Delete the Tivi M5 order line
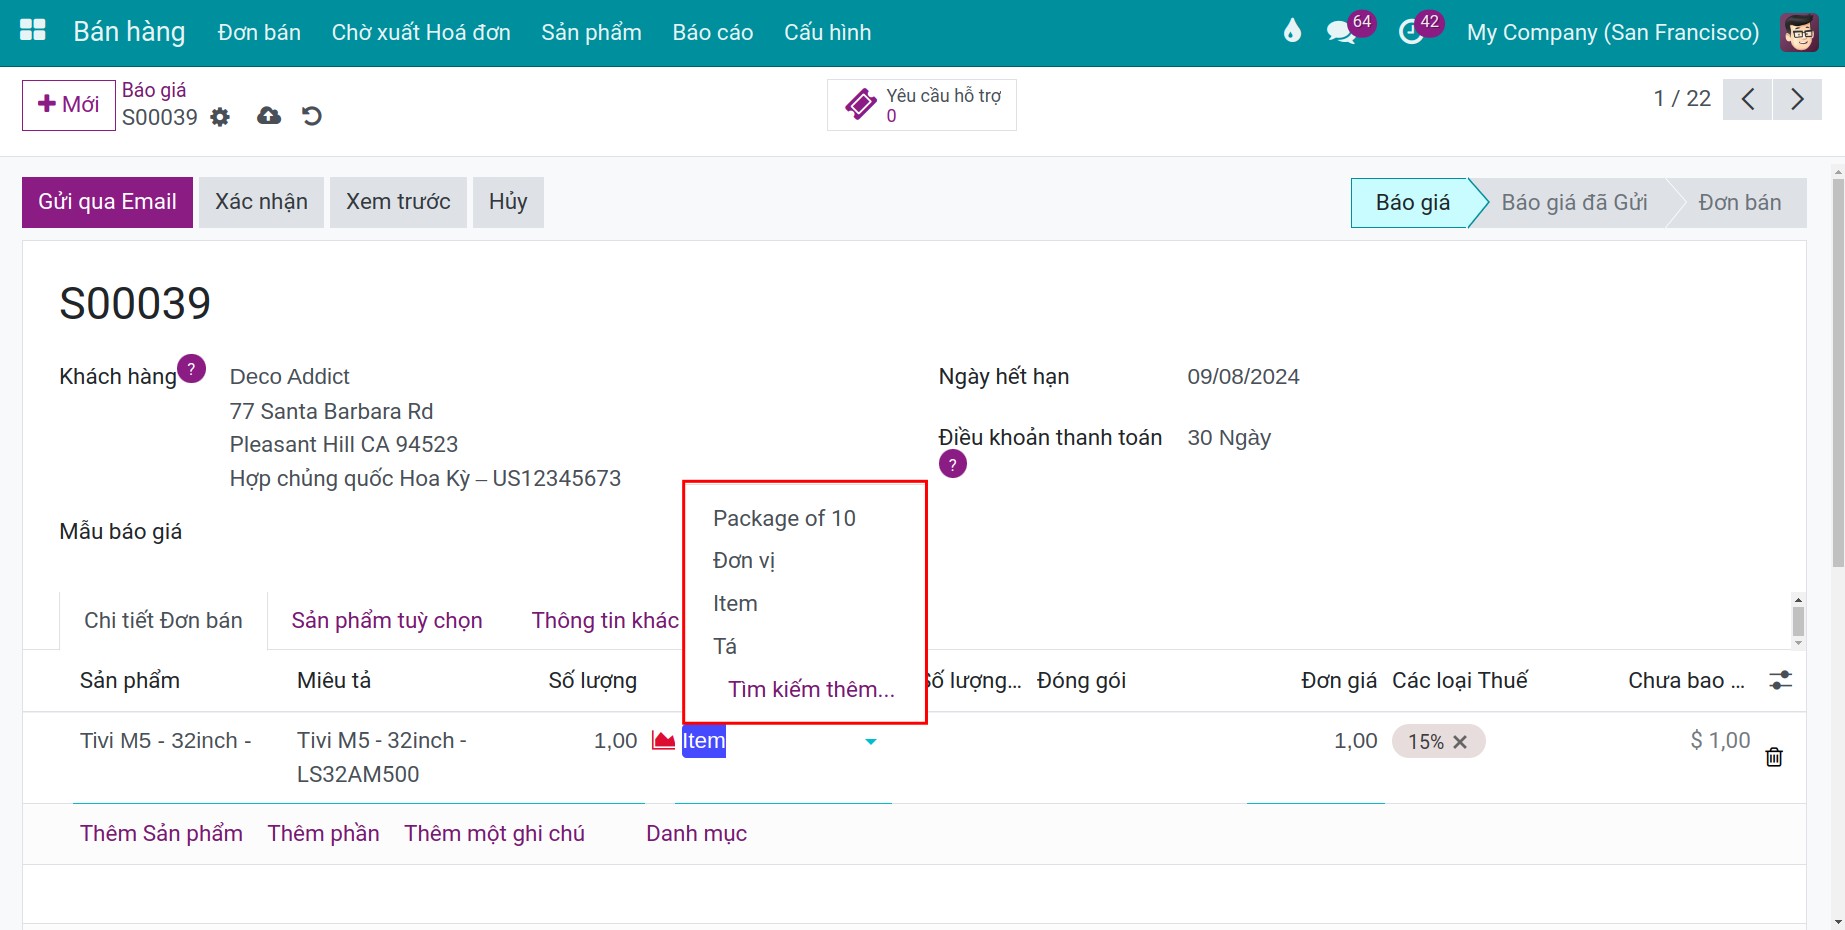This screenshot has height=930, width=1845. coord(1774,757)
